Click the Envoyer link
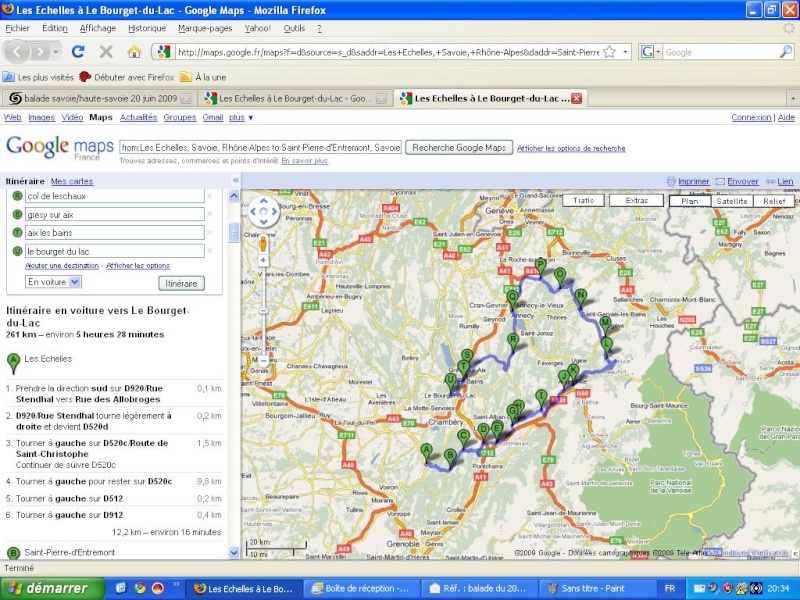 [742, 181]
